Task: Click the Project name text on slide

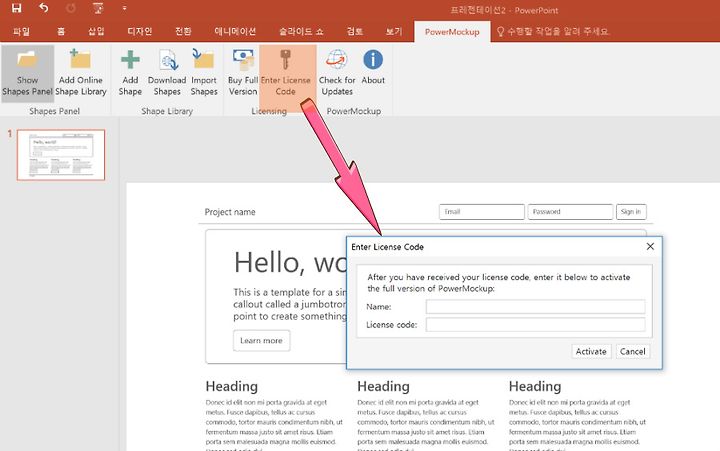Action: point(230,212)
